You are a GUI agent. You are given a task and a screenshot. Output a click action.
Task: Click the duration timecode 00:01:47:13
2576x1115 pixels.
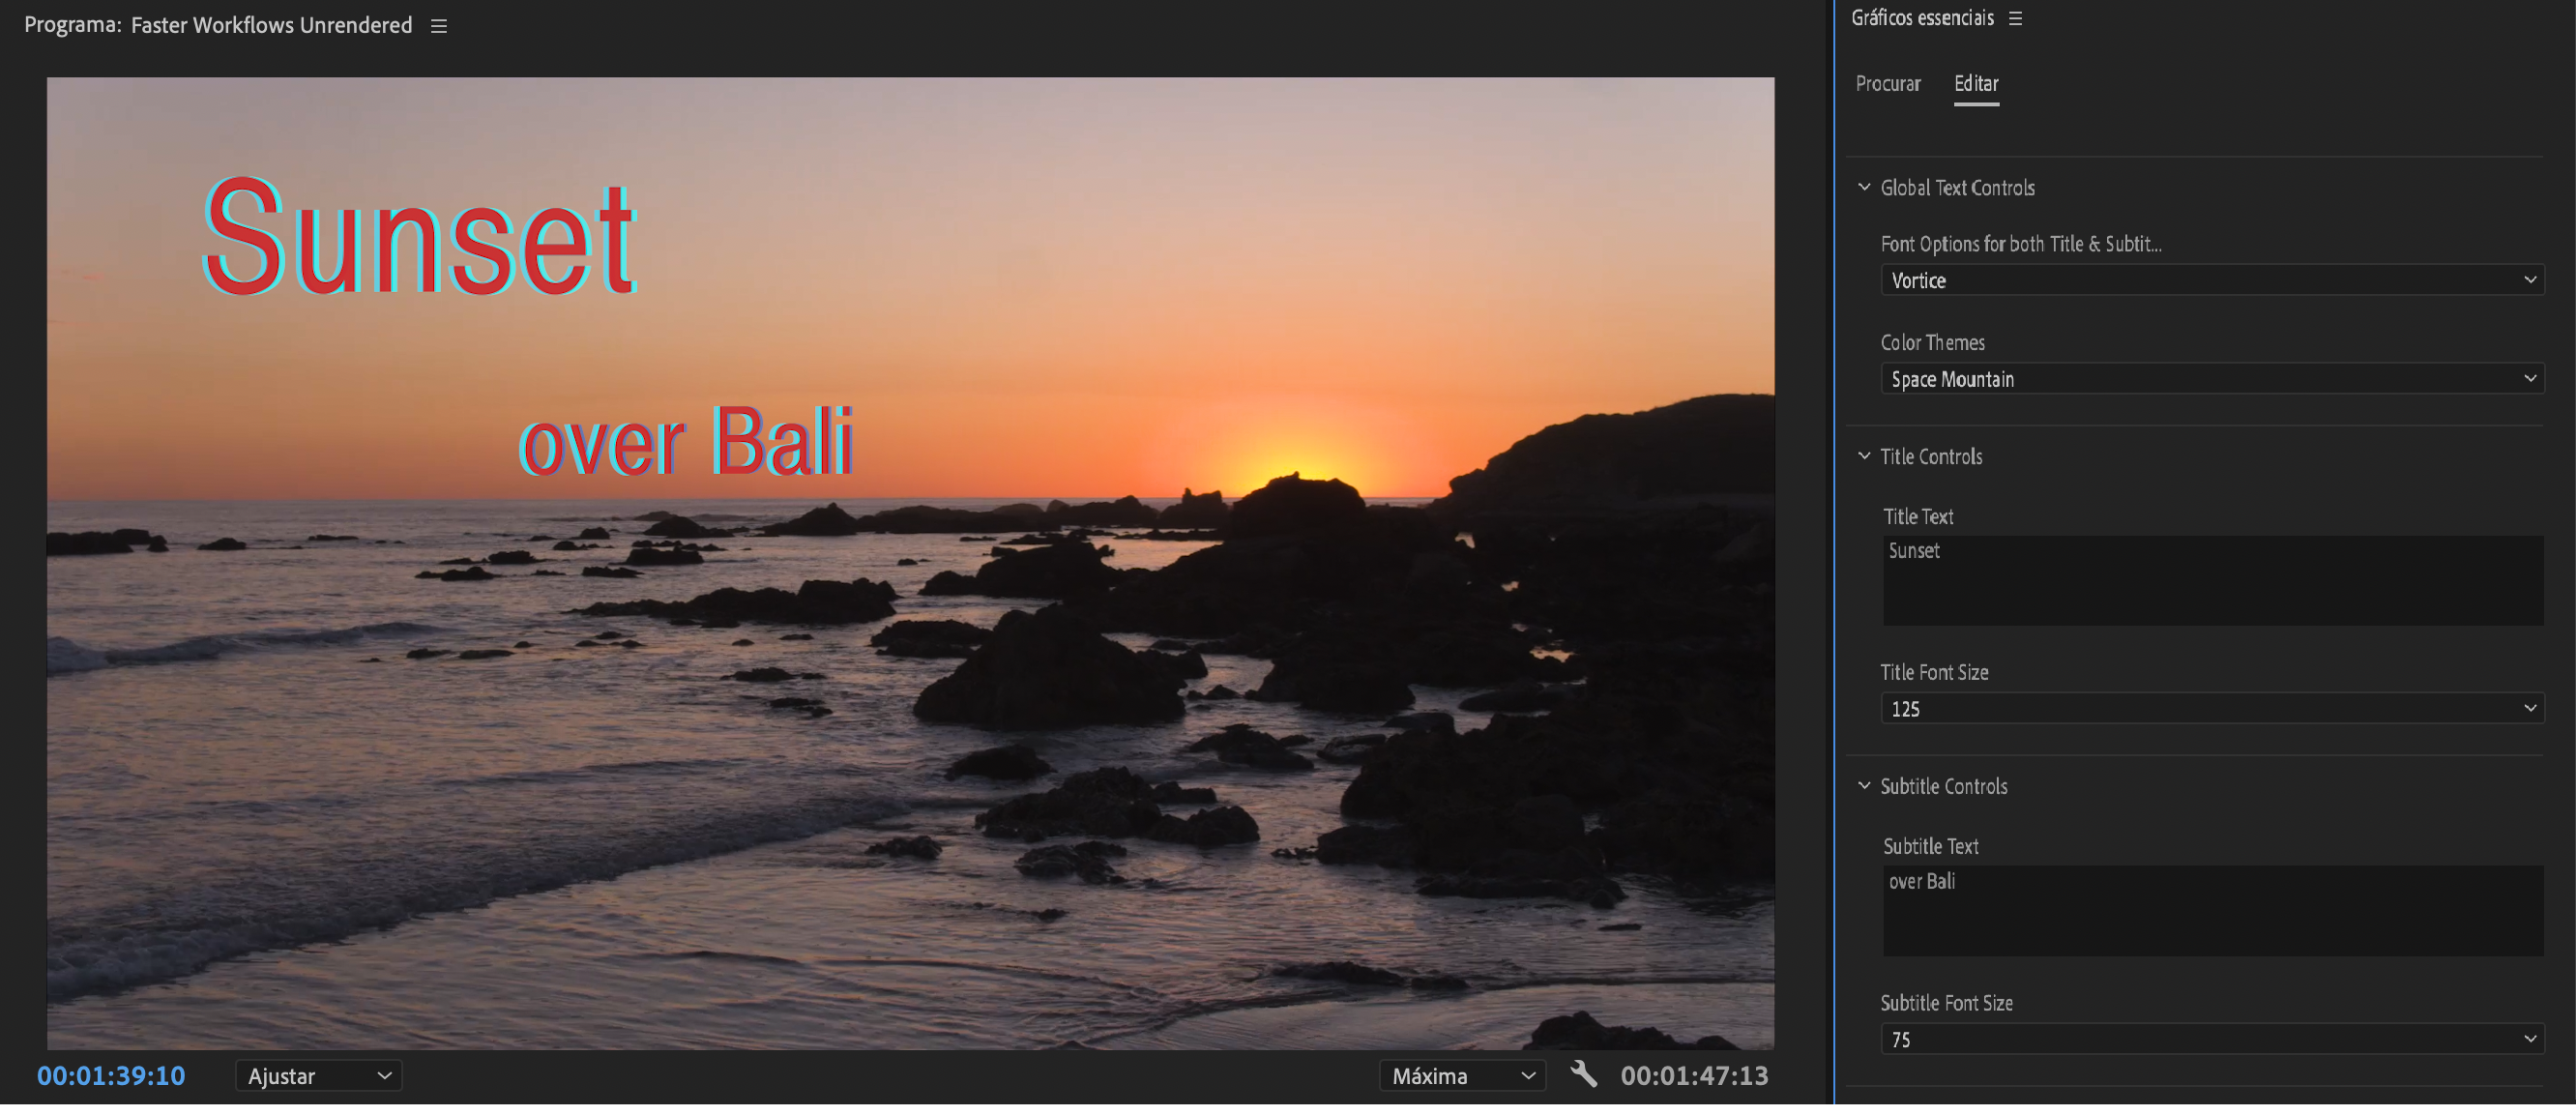pos(1693,1077)
